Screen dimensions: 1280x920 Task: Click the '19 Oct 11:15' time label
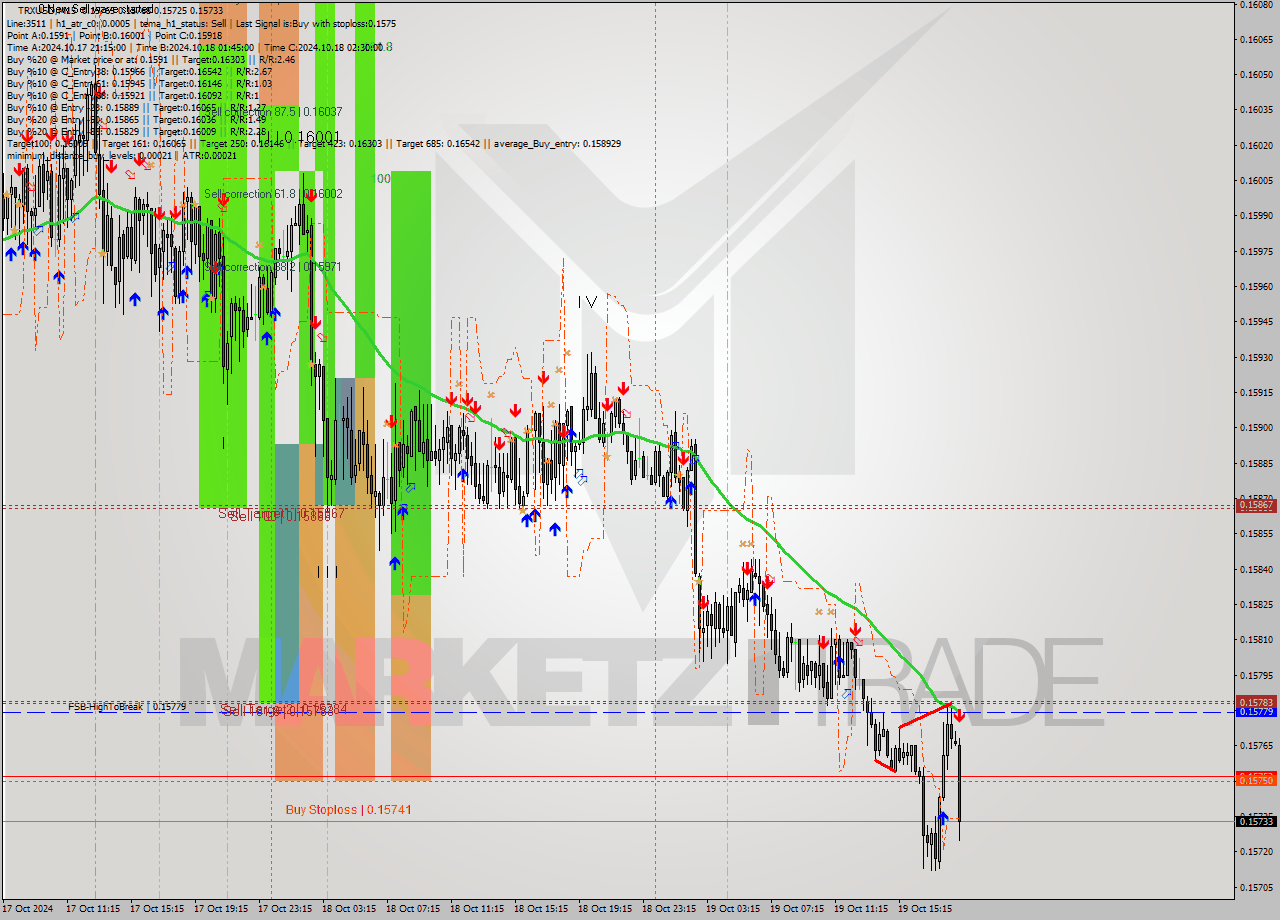(x=861, y=909)
